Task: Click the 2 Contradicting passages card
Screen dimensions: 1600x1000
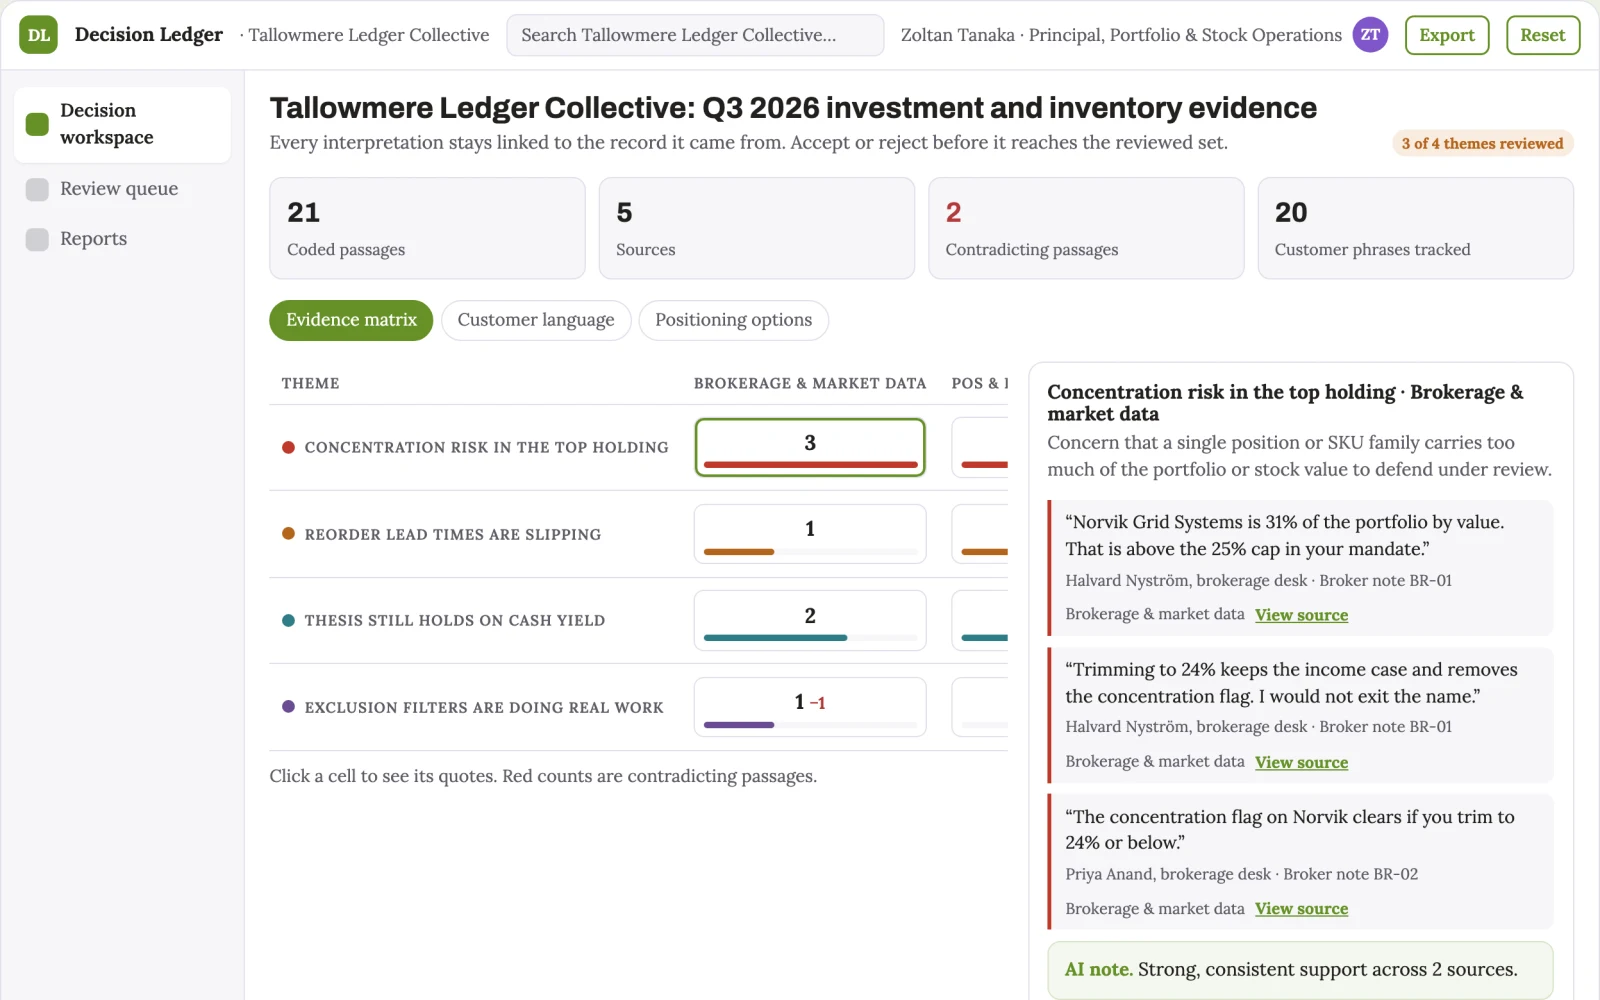Action: click(x=1086, y=228)
